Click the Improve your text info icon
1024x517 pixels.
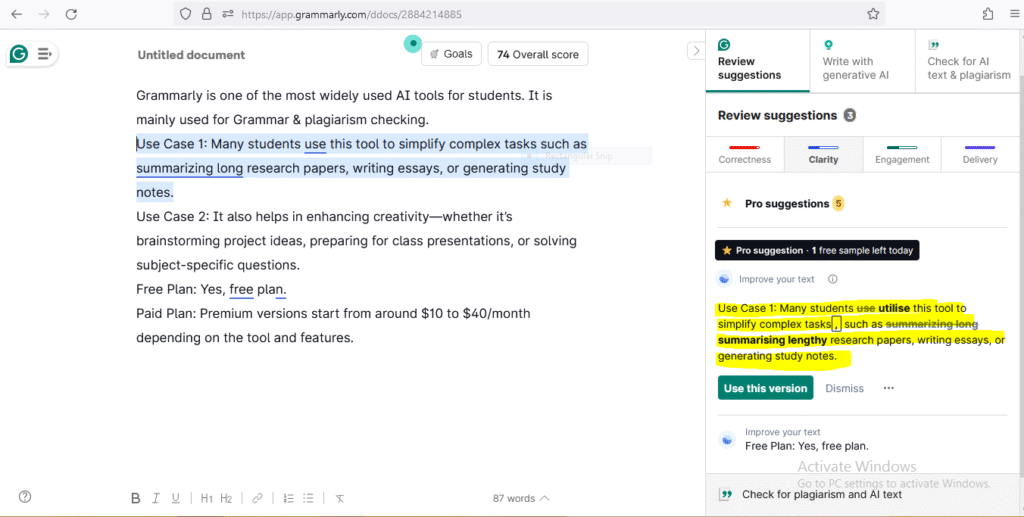833,279
